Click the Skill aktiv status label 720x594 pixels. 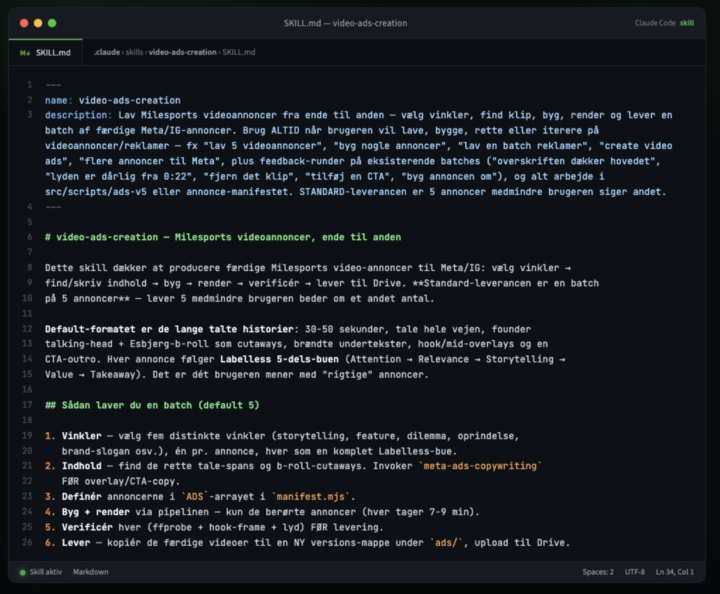tap(45, 572)
